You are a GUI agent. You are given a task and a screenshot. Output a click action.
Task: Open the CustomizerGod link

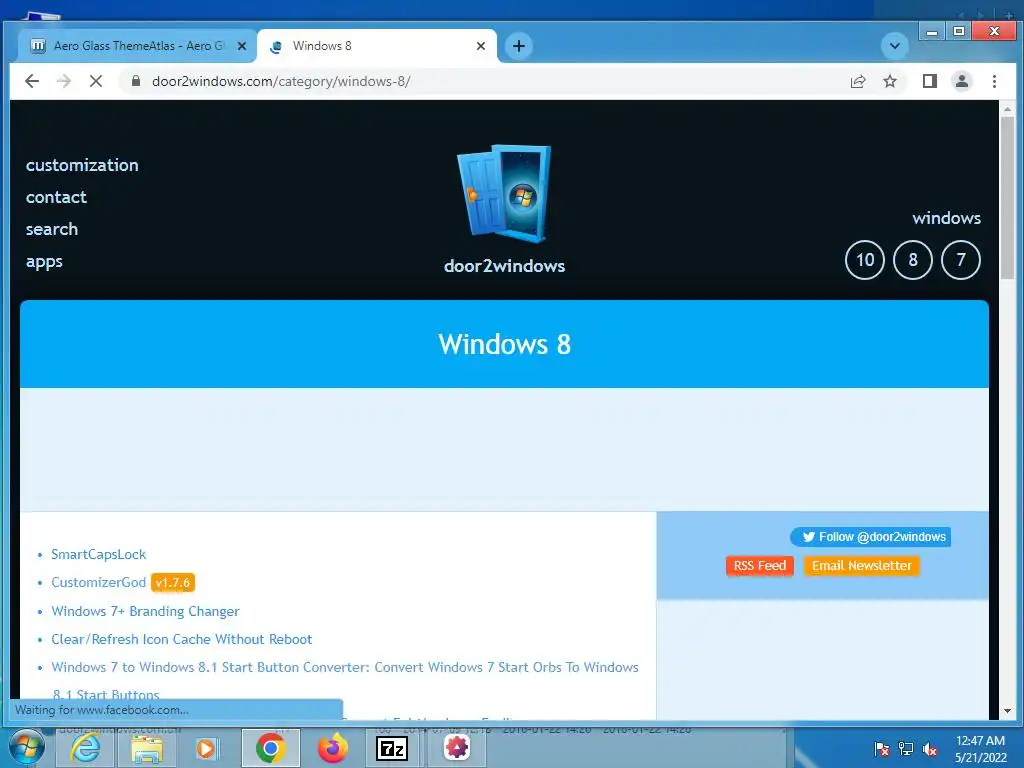[x=99, y=582]
